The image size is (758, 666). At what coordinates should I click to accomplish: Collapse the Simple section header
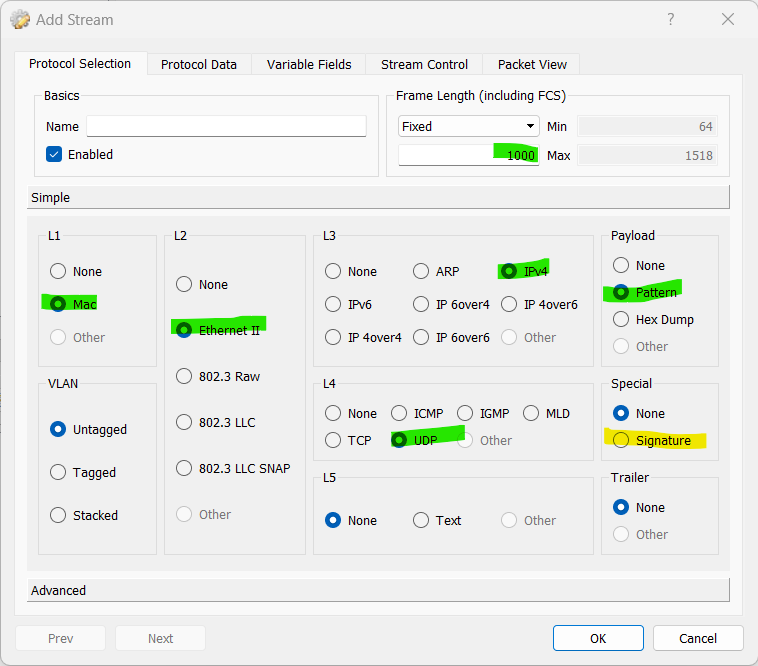[378, 197]
